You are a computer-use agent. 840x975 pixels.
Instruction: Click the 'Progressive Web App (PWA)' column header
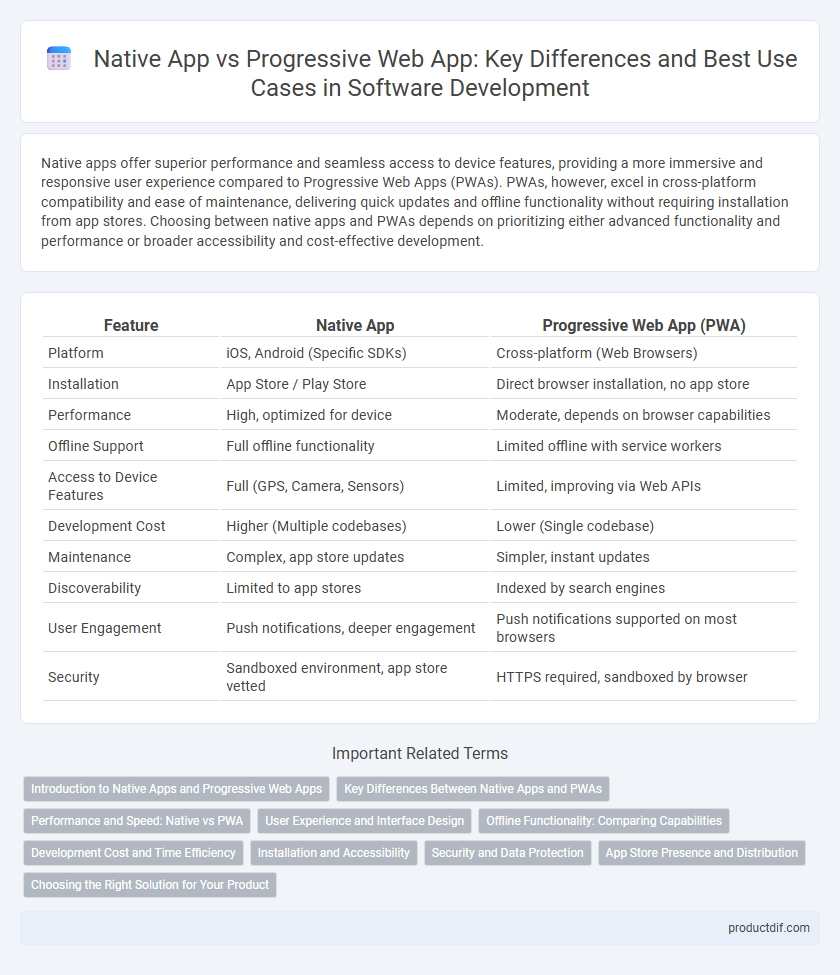tap(644, 325)
